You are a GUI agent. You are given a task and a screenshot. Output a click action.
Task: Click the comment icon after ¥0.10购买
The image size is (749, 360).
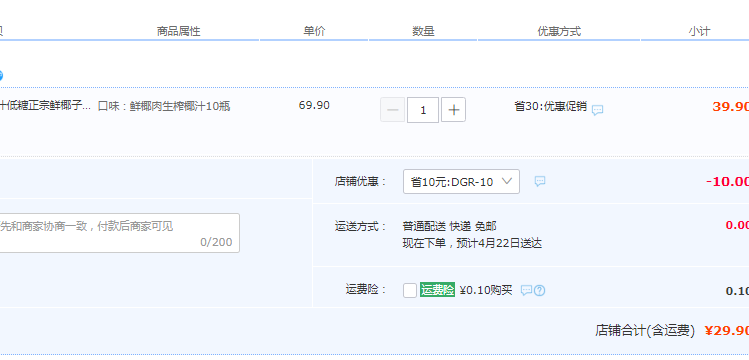(x=526, y=290)
